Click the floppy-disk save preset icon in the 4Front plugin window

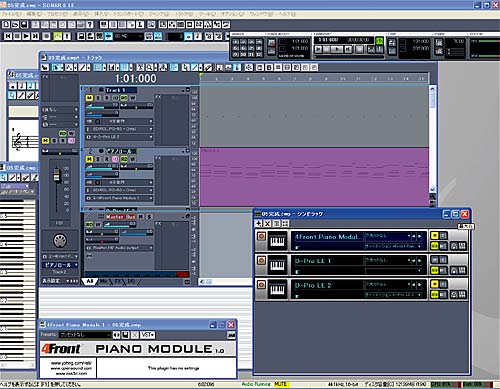125,335
